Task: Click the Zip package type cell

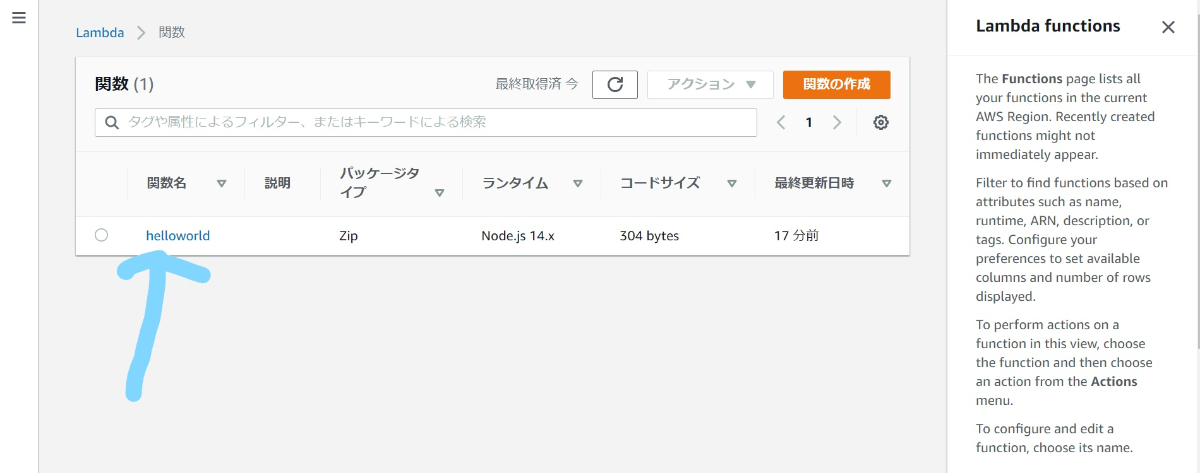Action: click(349, 236)
